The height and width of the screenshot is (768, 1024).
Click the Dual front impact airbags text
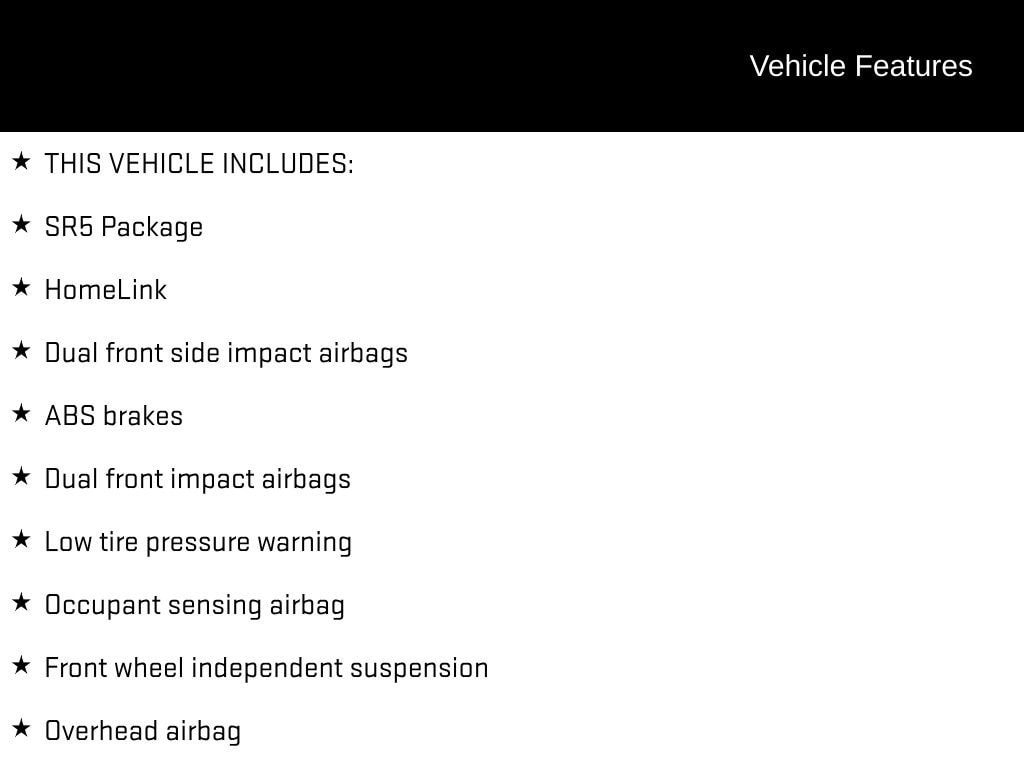[x=198, y=479]
